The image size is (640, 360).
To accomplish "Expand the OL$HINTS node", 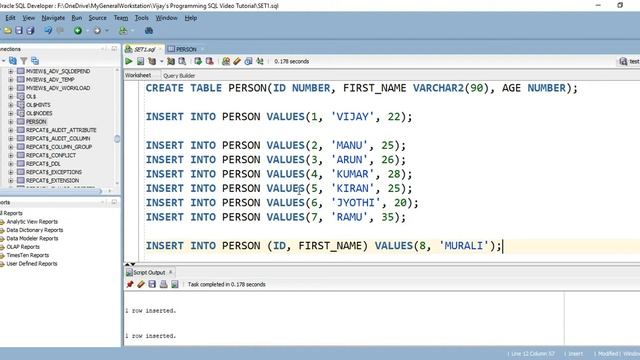I will point(11,105).
